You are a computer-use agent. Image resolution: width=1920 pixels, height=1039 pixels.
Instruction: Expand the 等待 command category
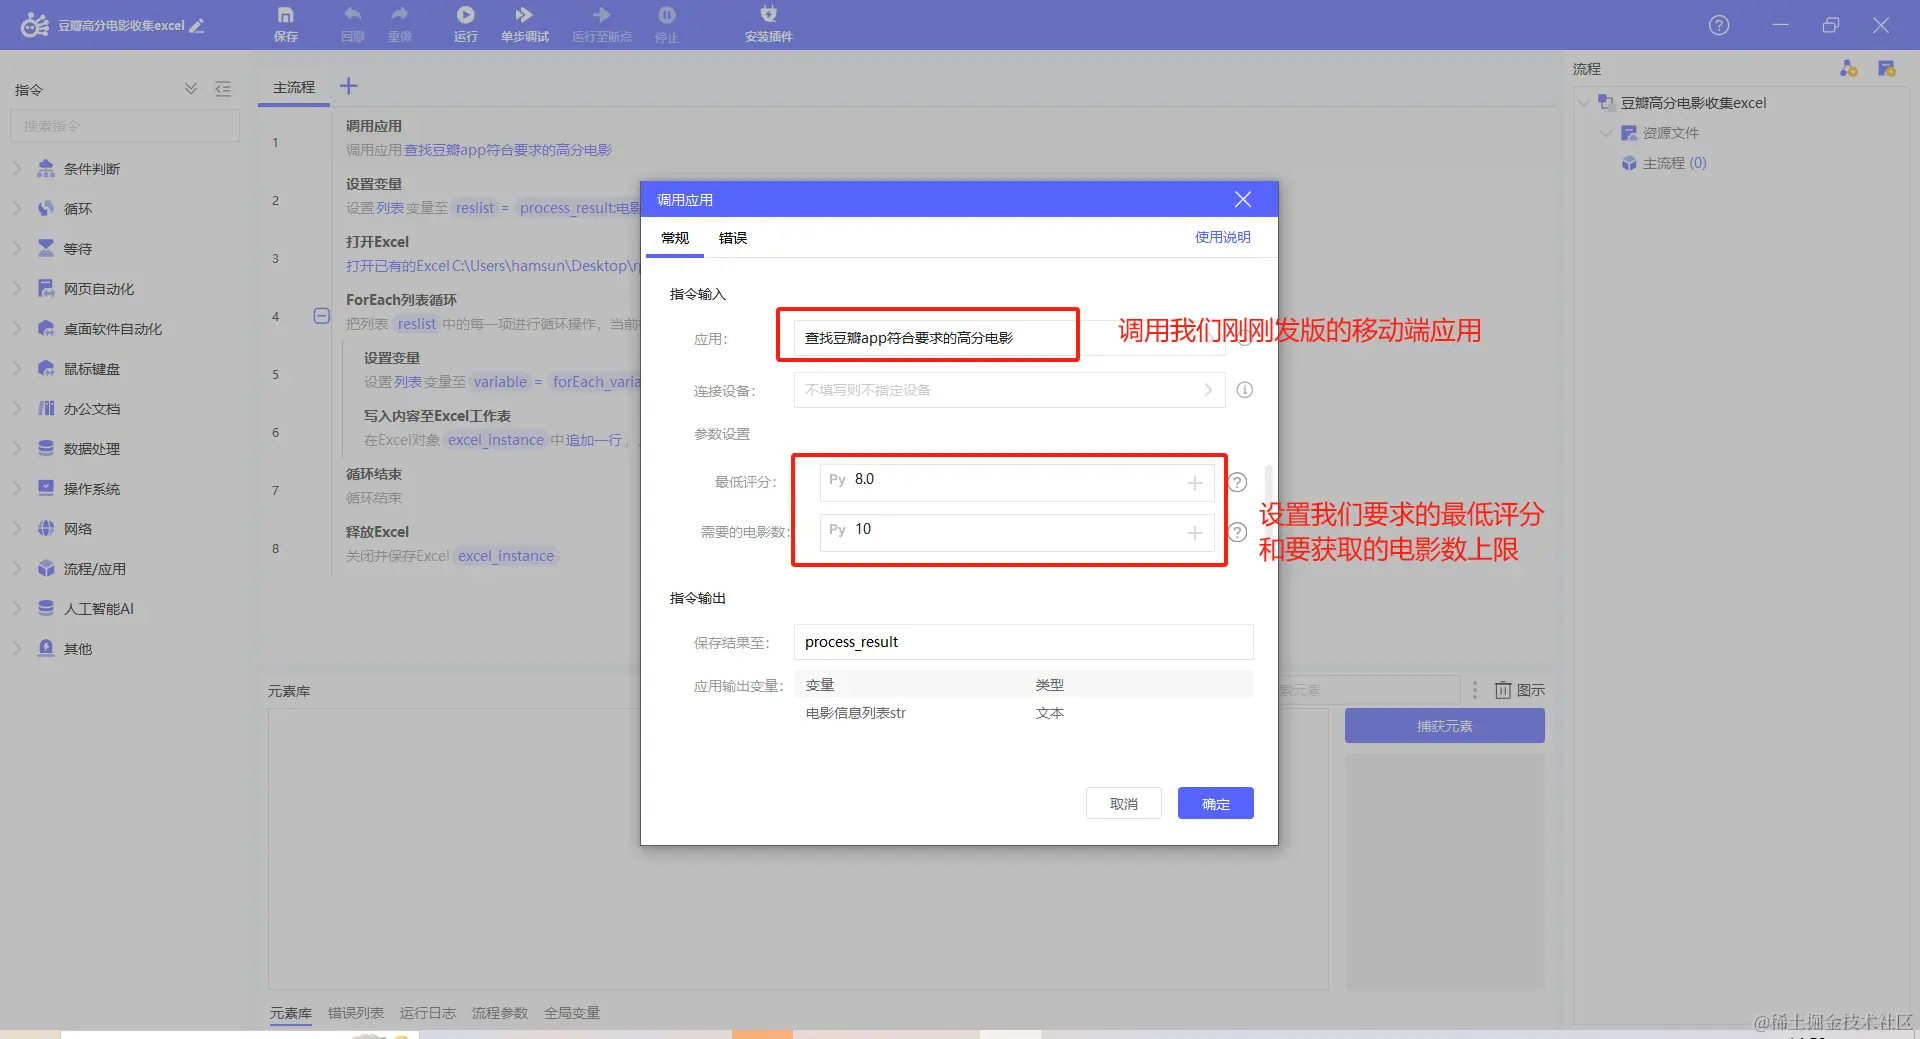click(17, 249)
